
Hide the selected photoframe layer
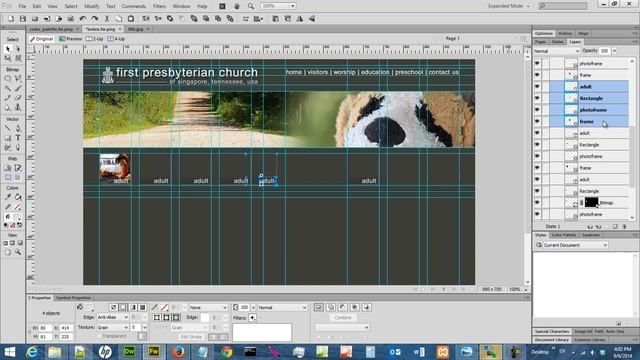tap(537, 110)
